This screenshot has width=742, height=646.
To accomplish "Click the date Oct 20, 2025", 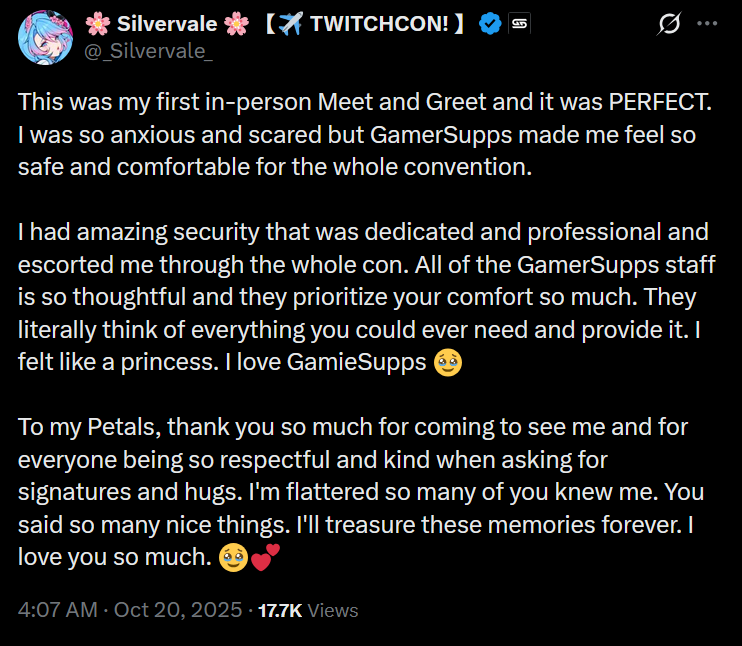I will 177,610.
